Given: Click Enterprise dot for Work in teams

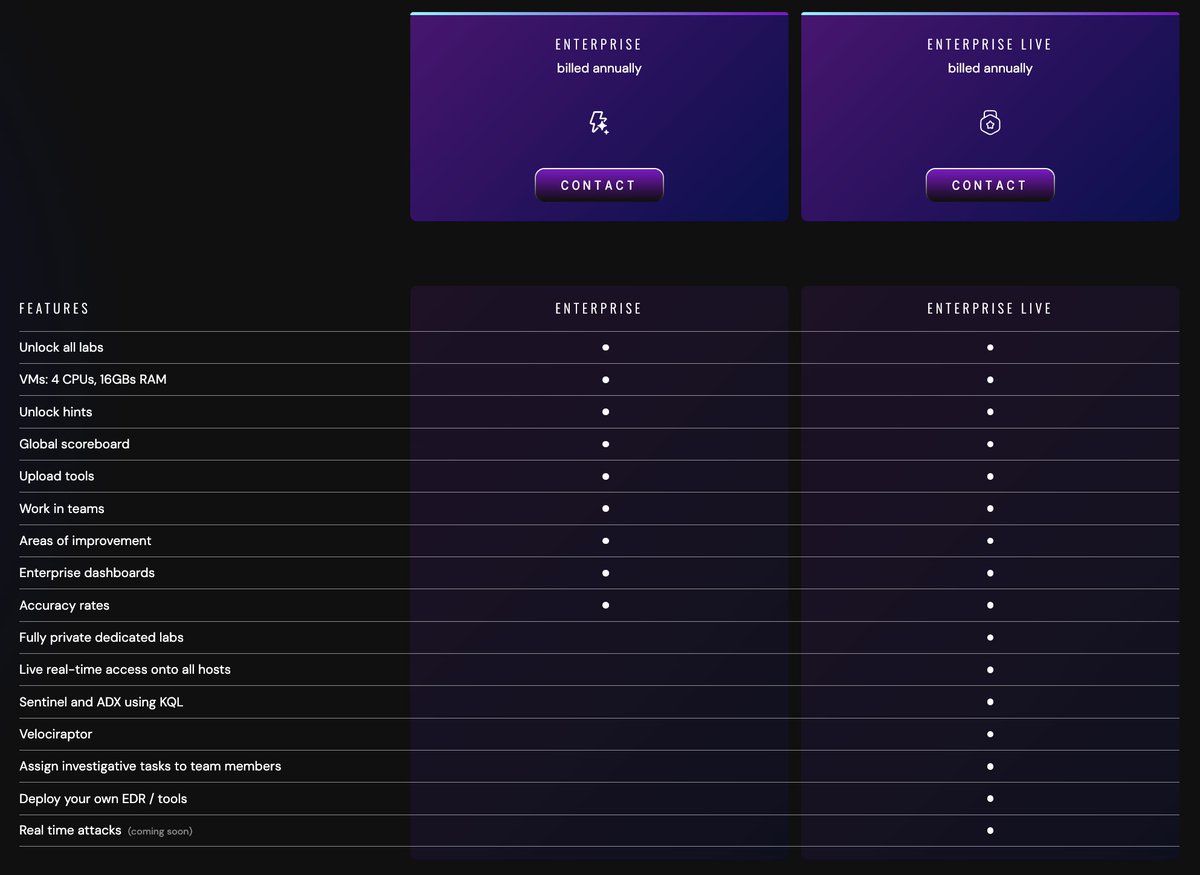Looking at the screenshot, I should (606, 509).
